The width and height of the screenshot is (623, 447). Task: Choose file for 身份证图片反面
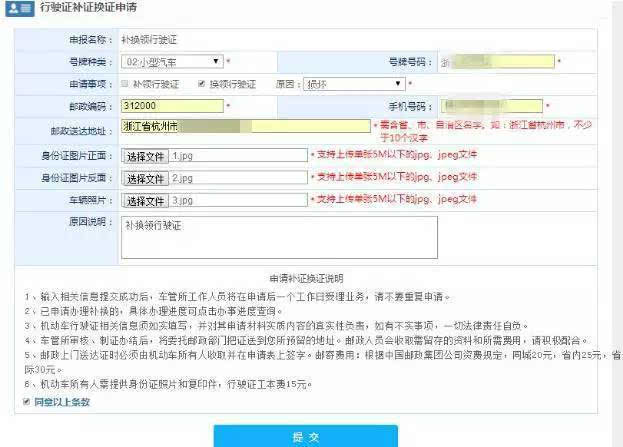click(145, 178)
